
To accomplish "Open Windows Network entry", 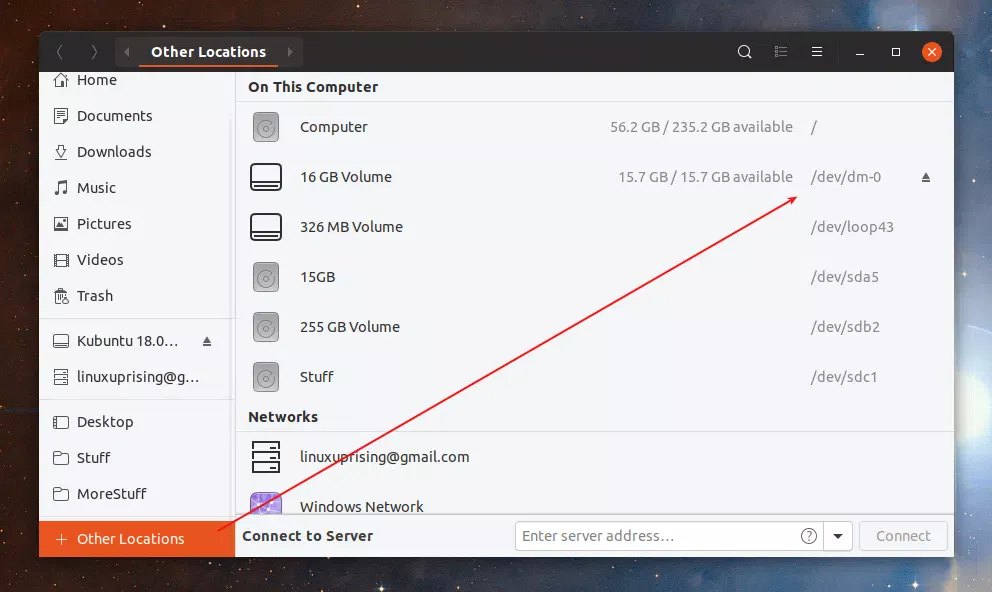I will [x=594, y=500].
